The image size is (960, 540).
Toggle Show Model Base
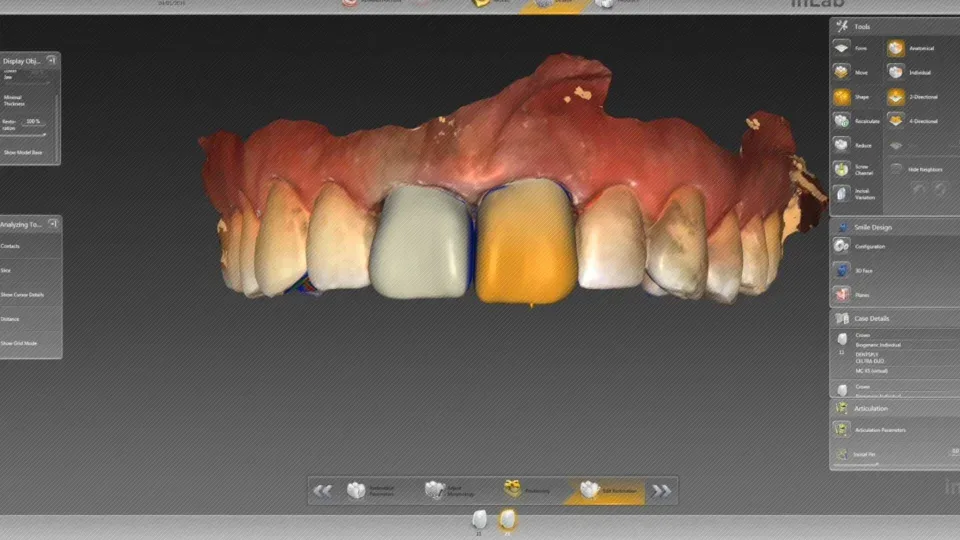[x=23, y=152]
